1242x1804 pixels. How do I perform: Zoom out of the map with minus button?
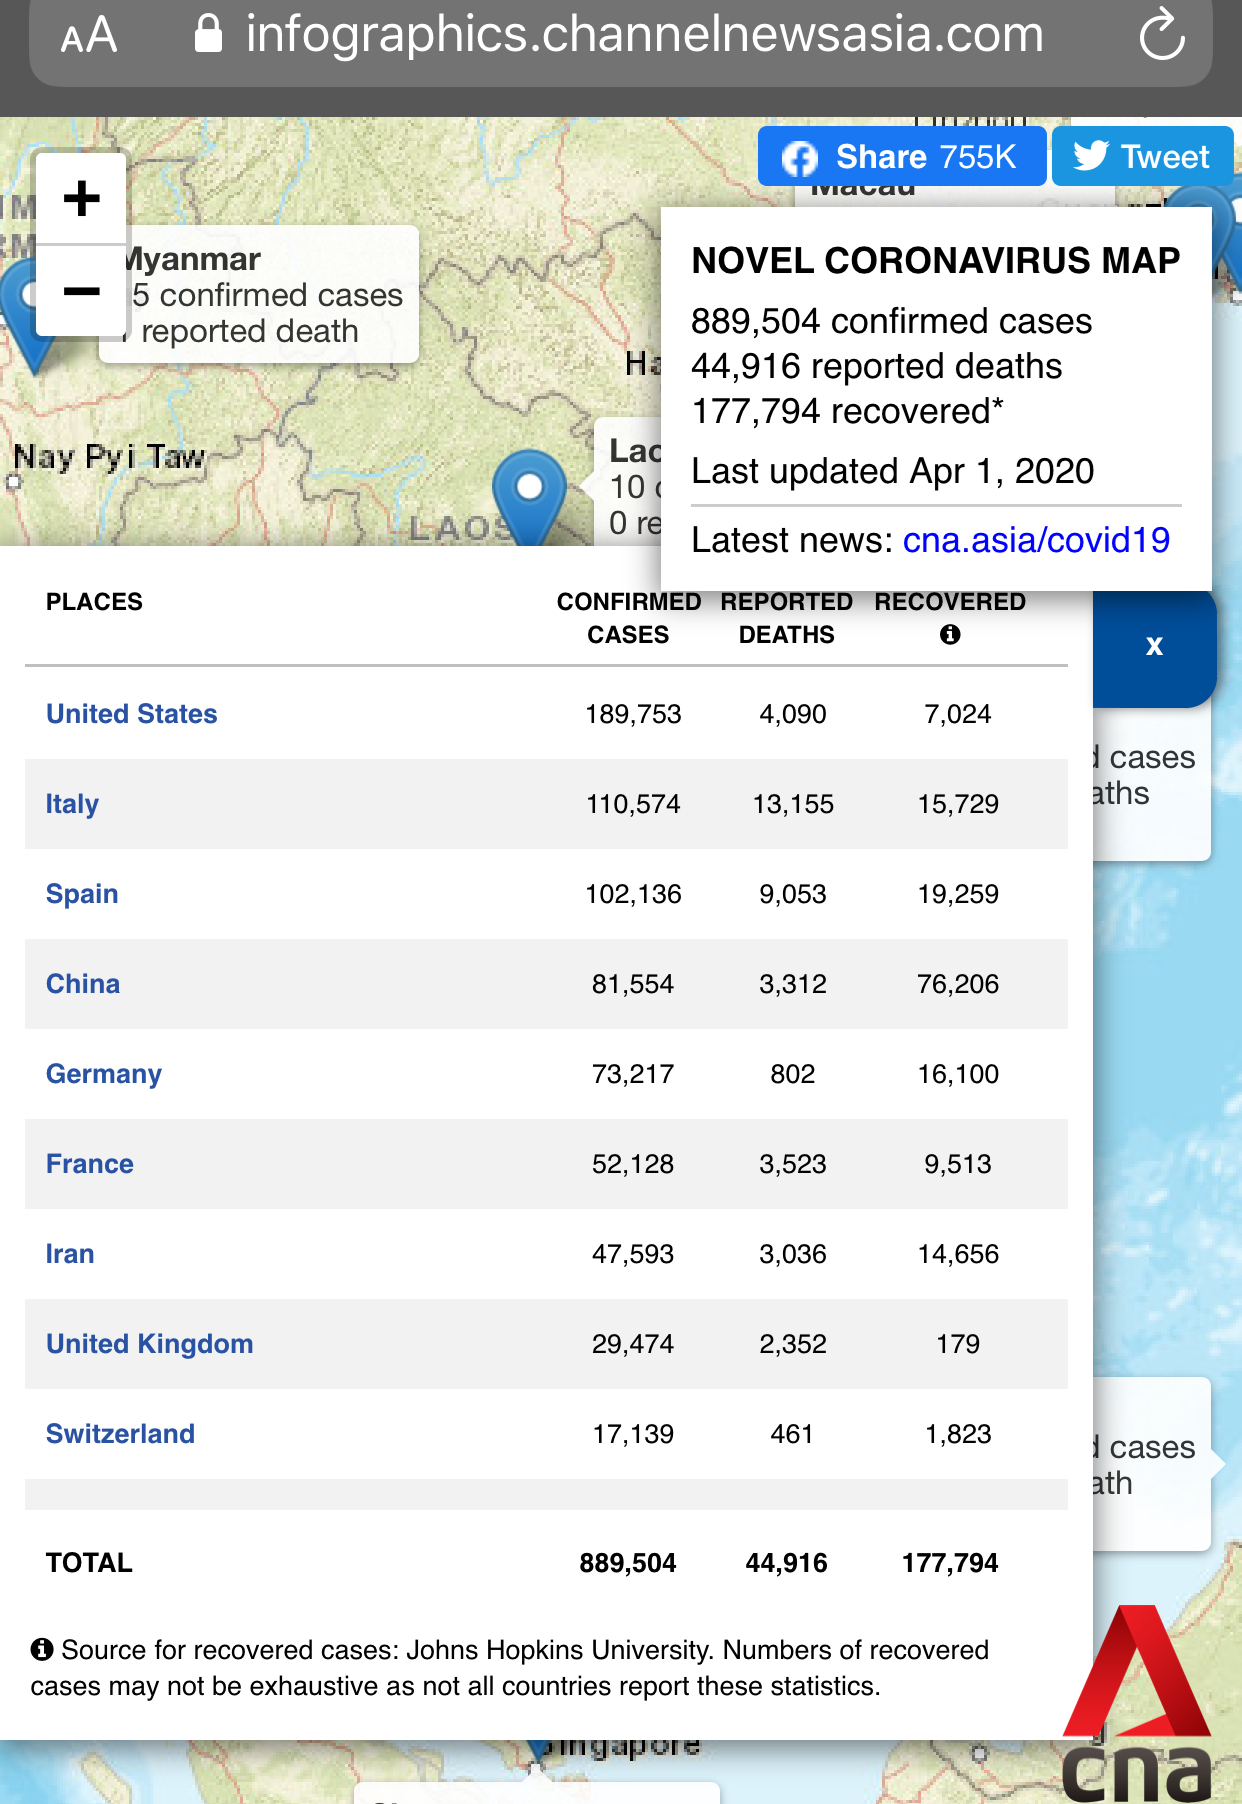pos(81,291)
